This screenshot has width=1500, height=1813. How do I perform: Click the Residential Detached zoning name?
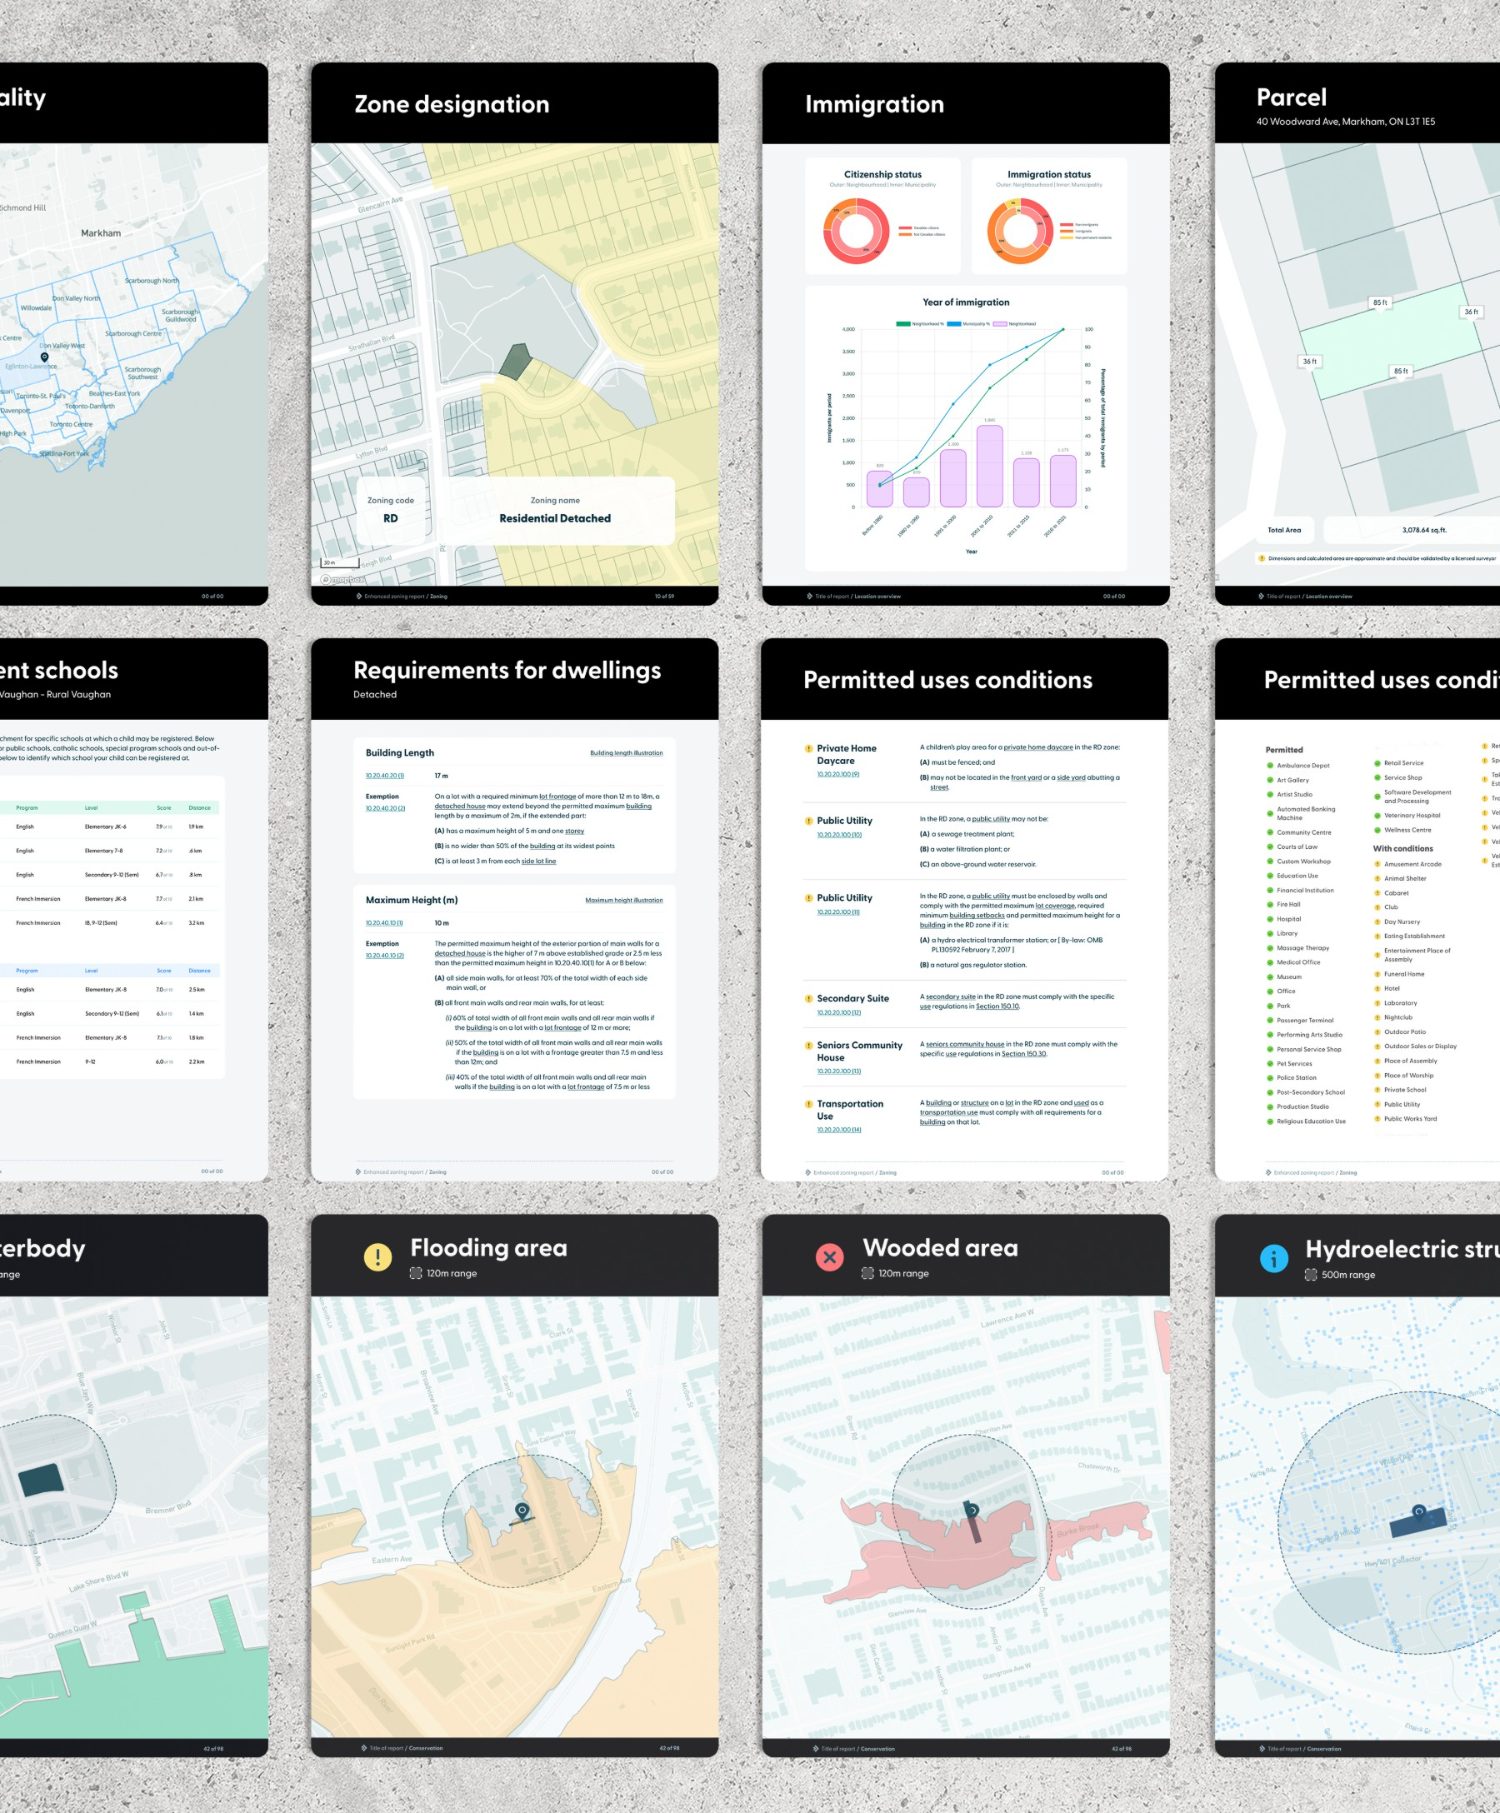555,518
